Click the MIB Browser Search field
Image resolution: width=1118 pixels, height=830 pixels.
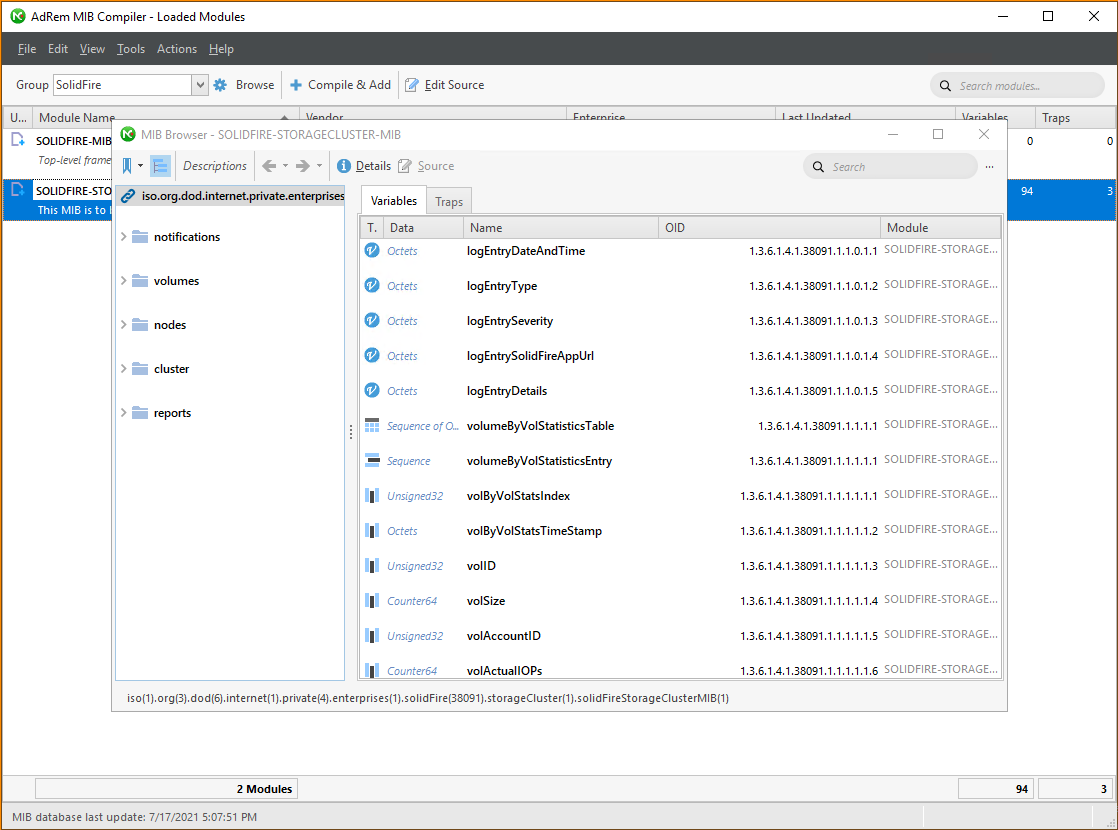891,167
